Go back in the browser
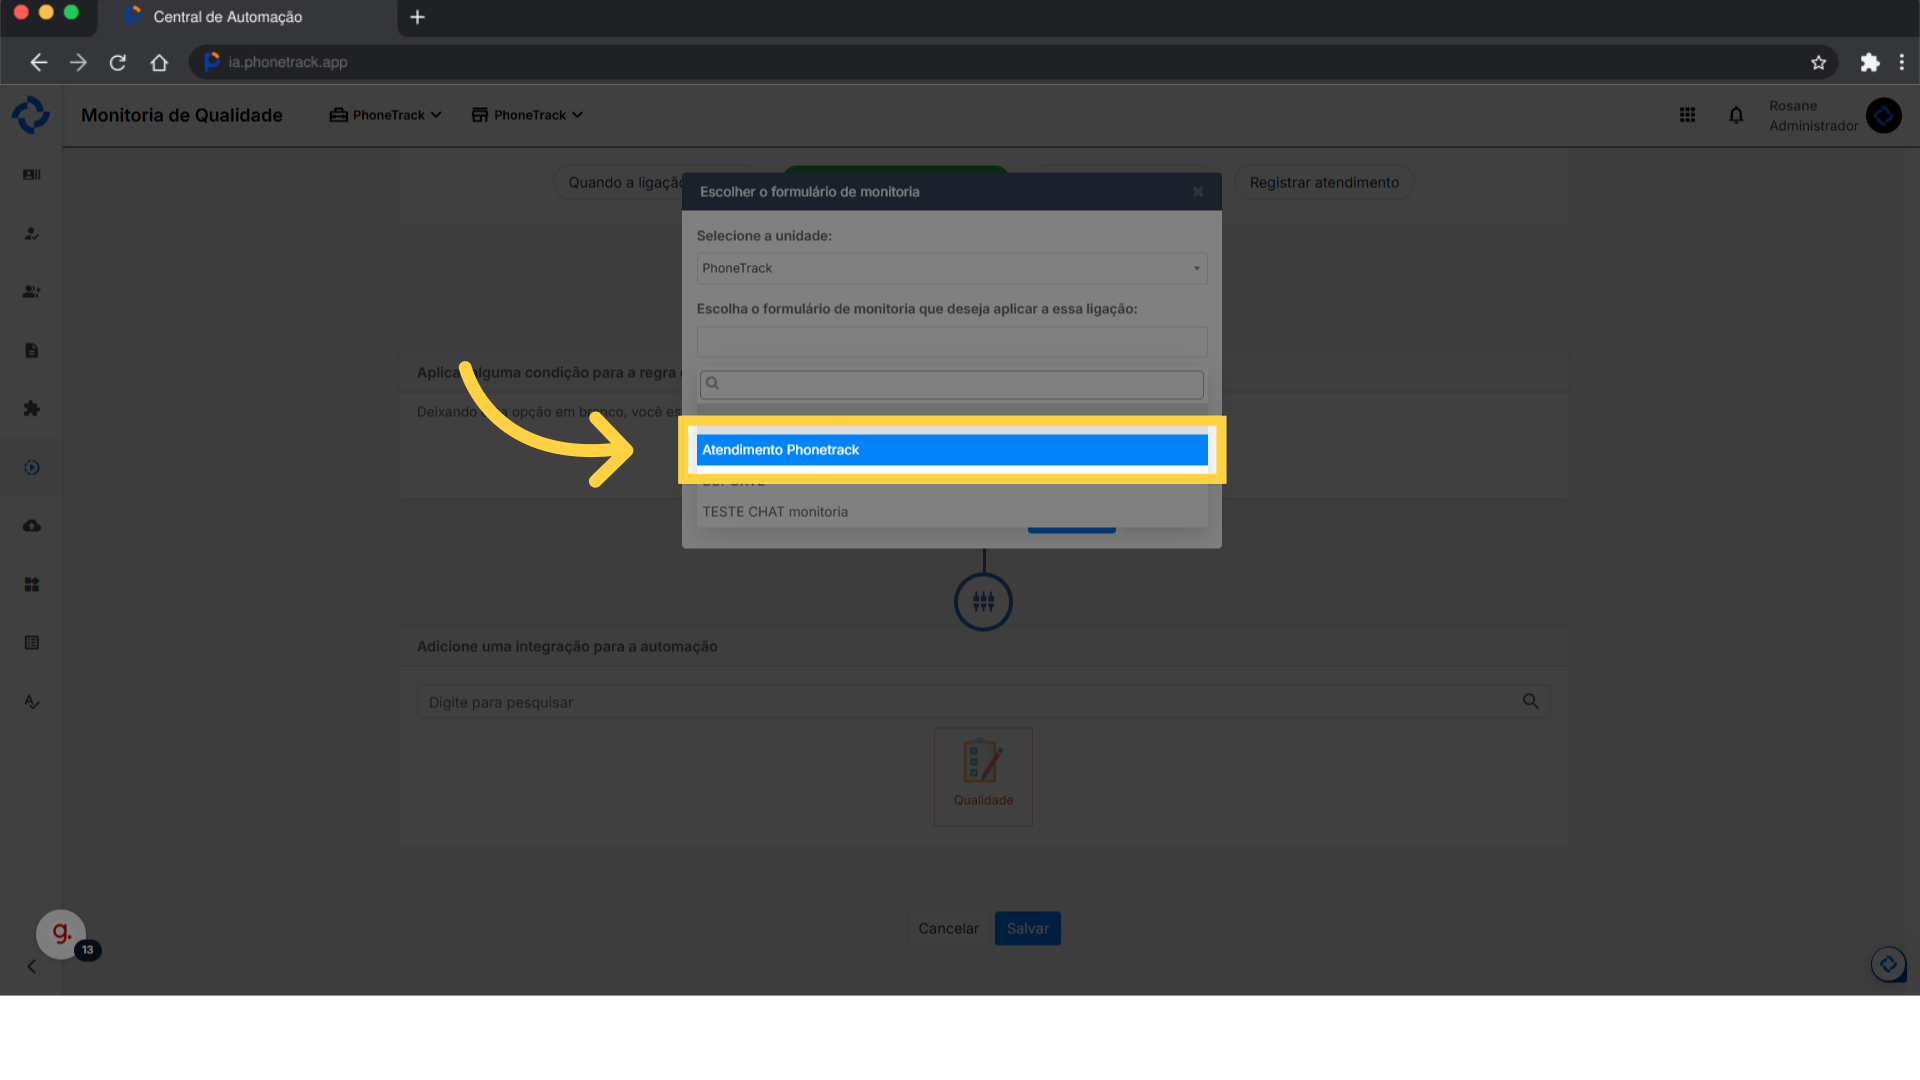 [x=39, y=62]
